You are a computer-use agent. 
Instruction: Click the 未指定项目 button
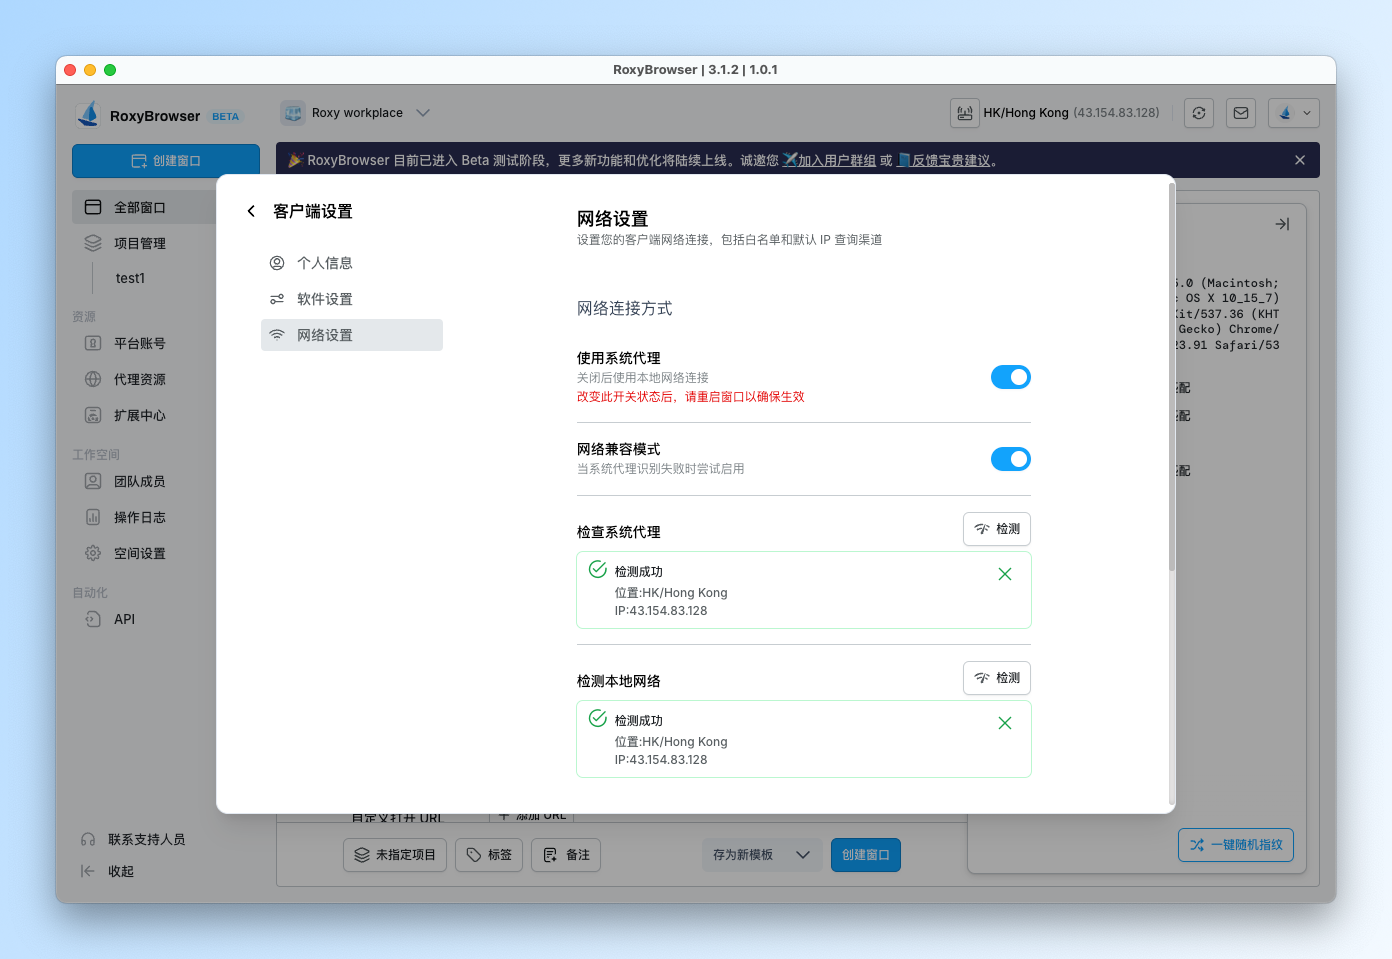[x=395, y=855]
